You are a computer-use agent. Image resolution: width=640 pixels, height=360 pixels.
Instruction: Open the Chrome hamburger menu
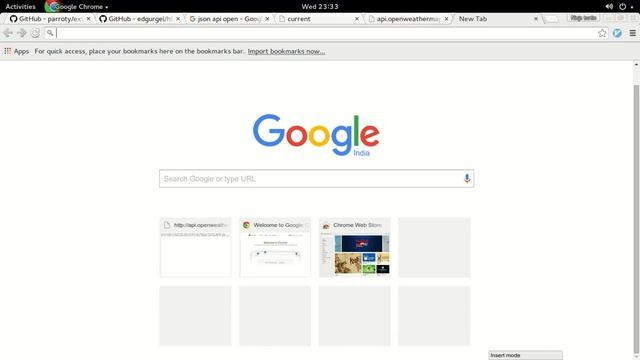[x=632, y=33]
